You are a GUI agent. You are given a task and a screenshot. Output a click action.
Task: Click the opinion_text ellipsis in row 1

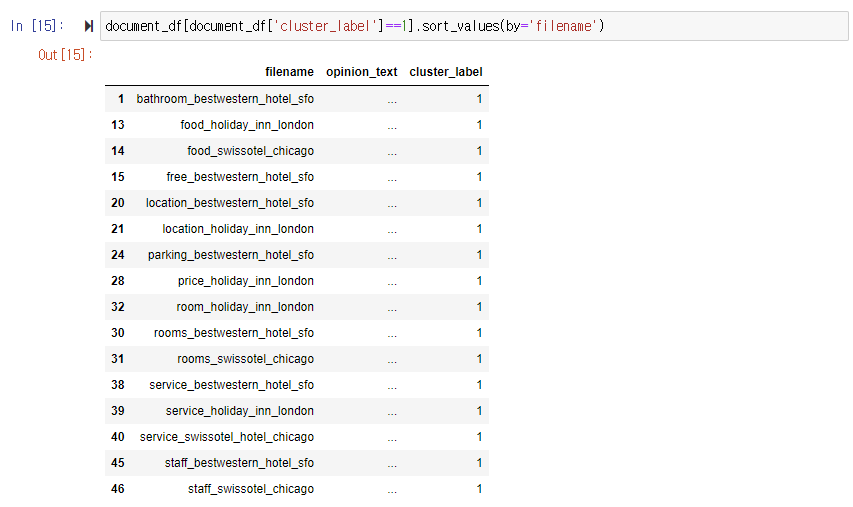coord(392,101)
